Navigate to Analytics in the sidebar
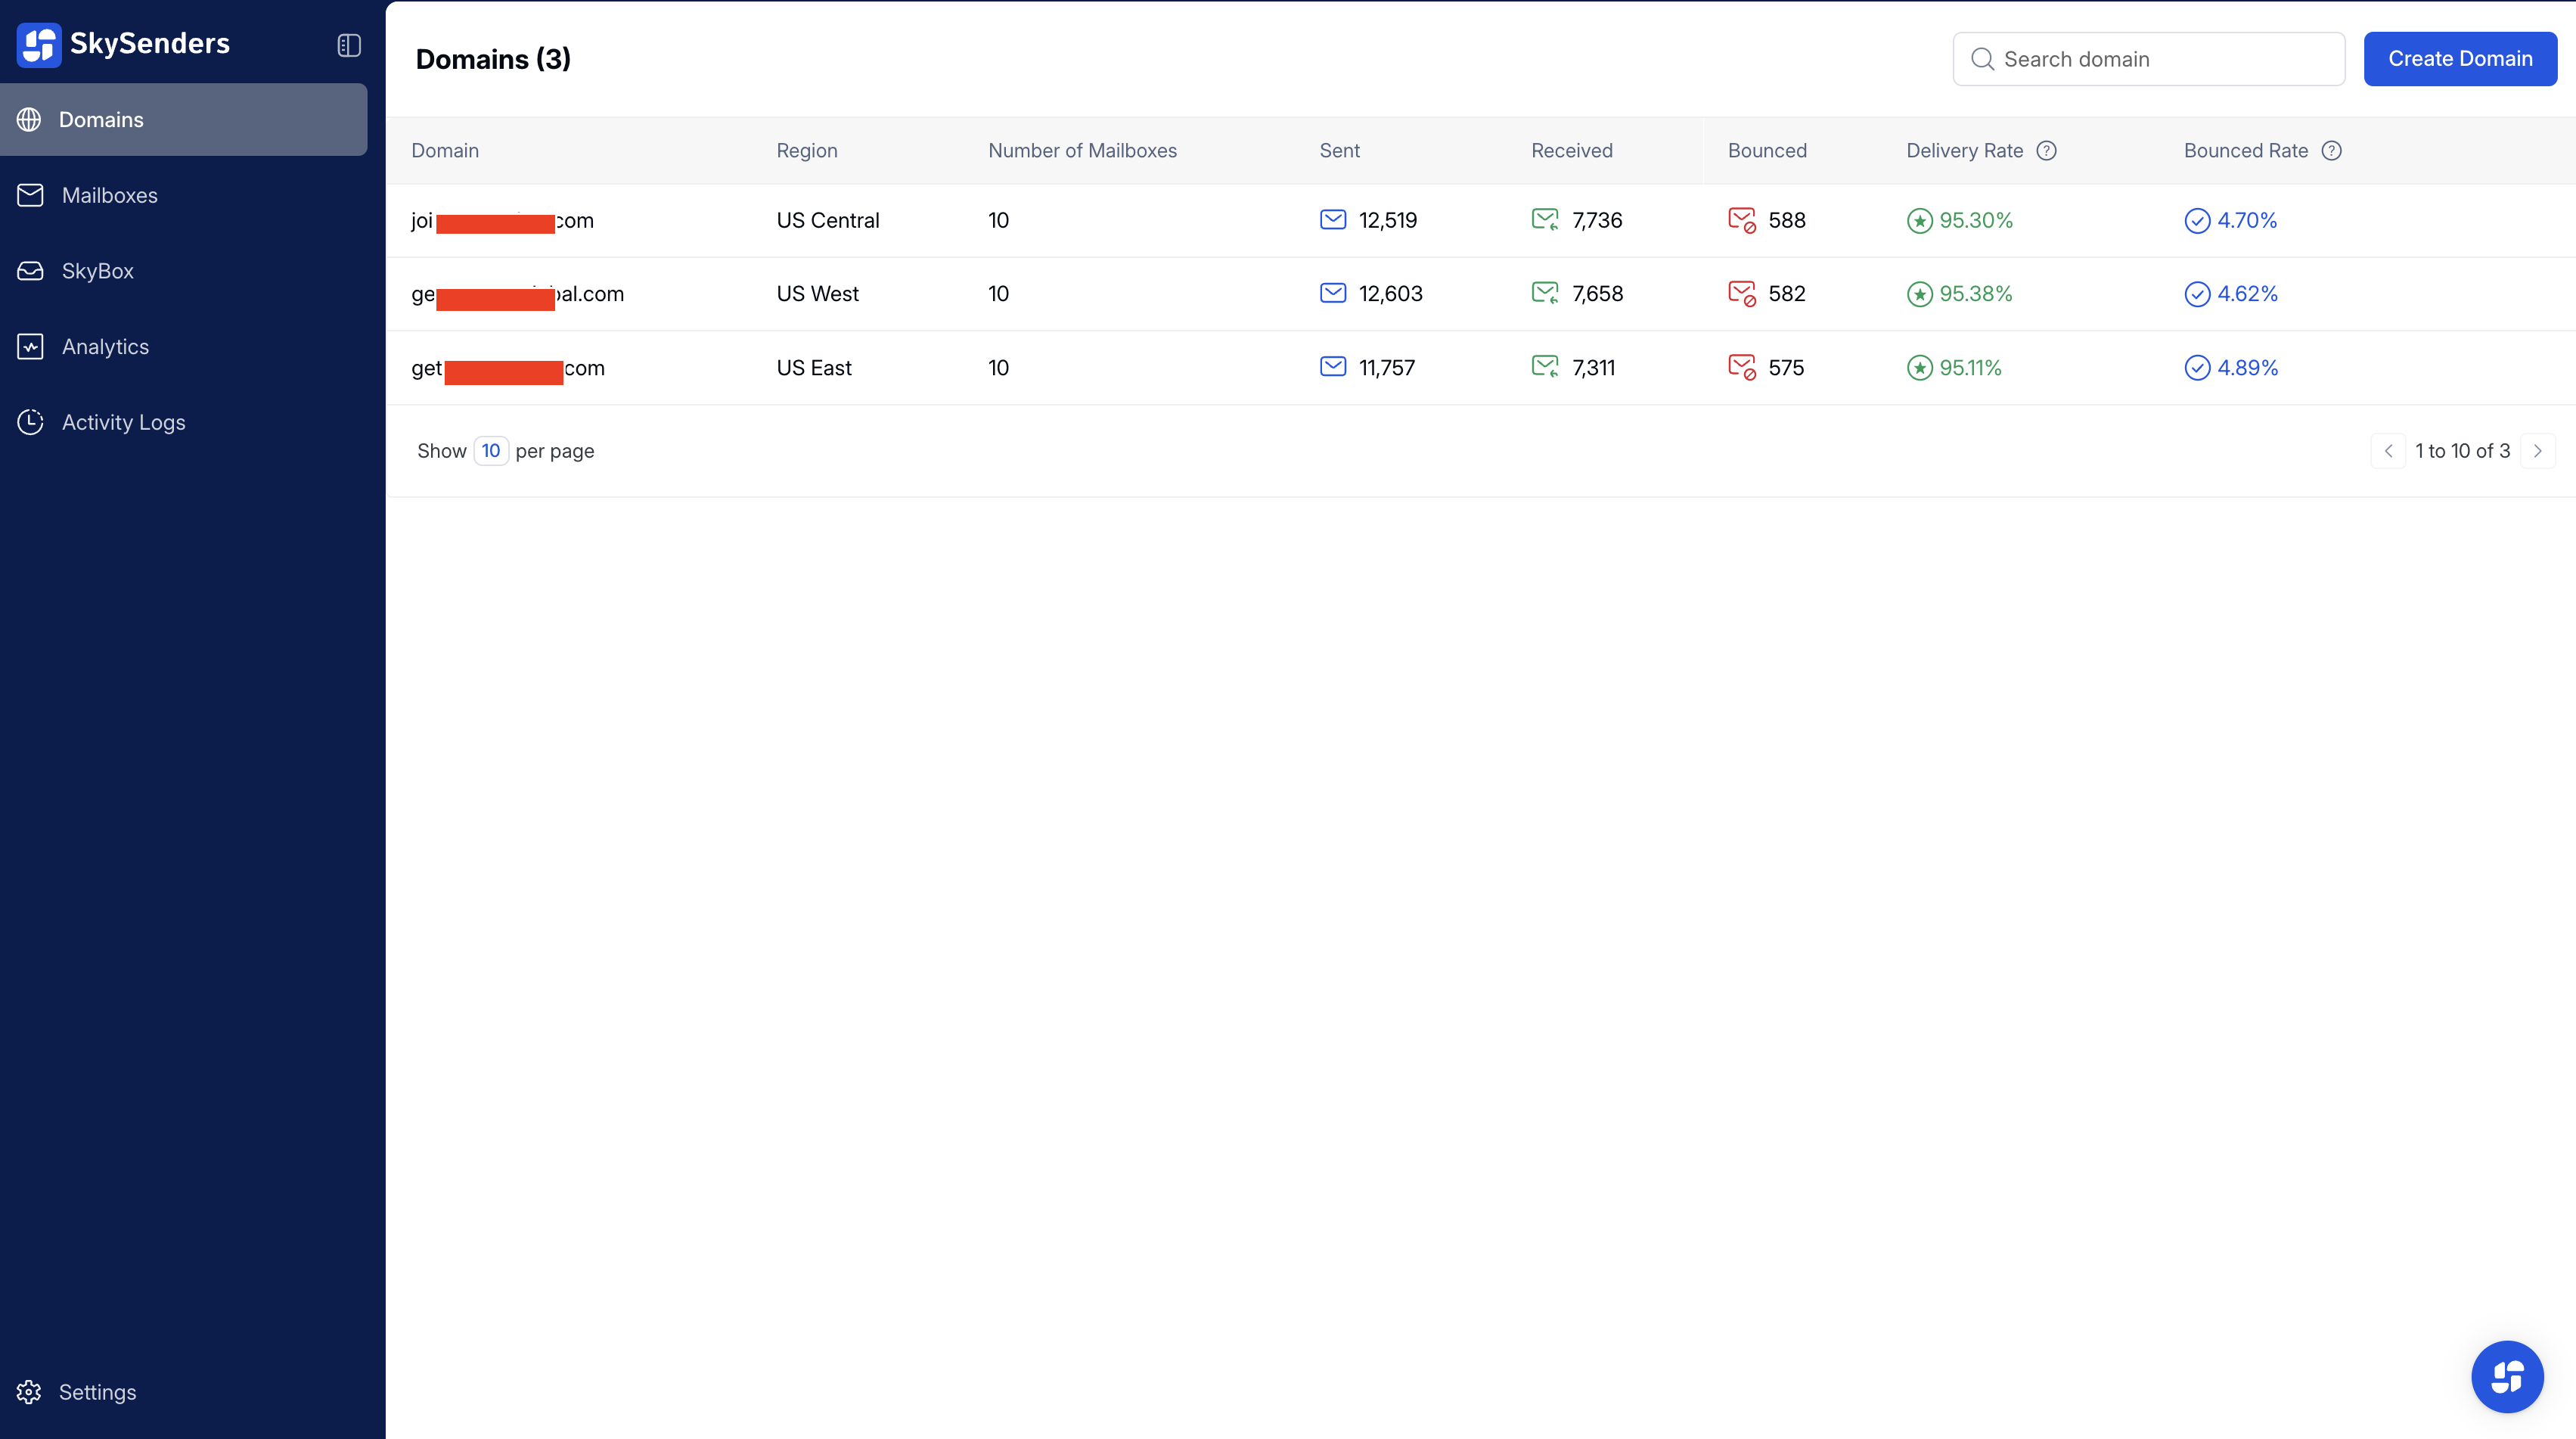 click(x=105, y=347)
